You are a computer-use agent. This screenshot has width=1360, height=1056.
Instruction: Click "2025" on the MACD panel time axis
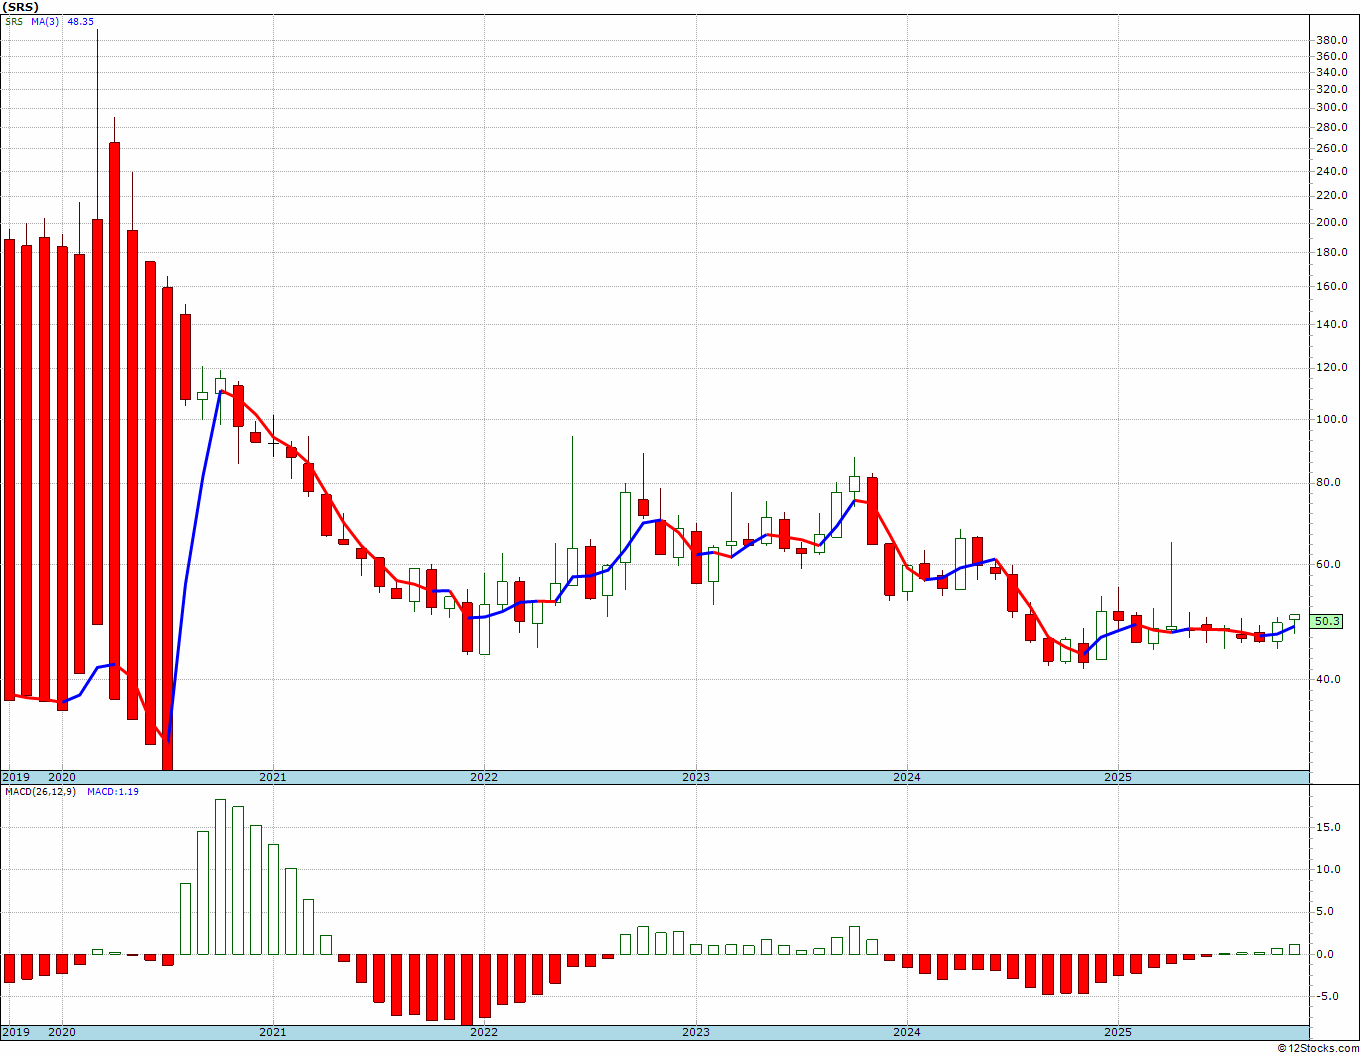pos(1118,1032)
